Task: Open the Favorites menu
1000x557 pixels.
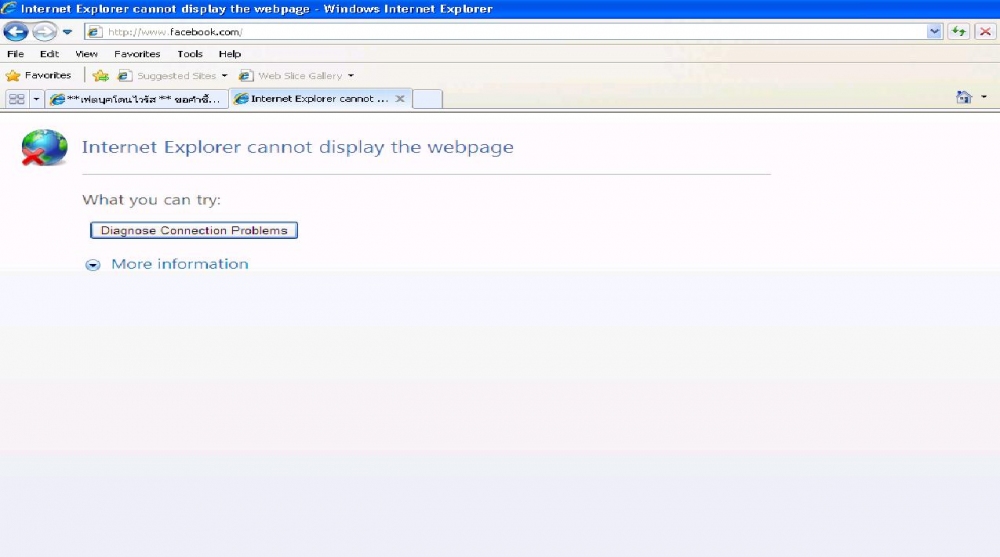Action: (137, 54)
